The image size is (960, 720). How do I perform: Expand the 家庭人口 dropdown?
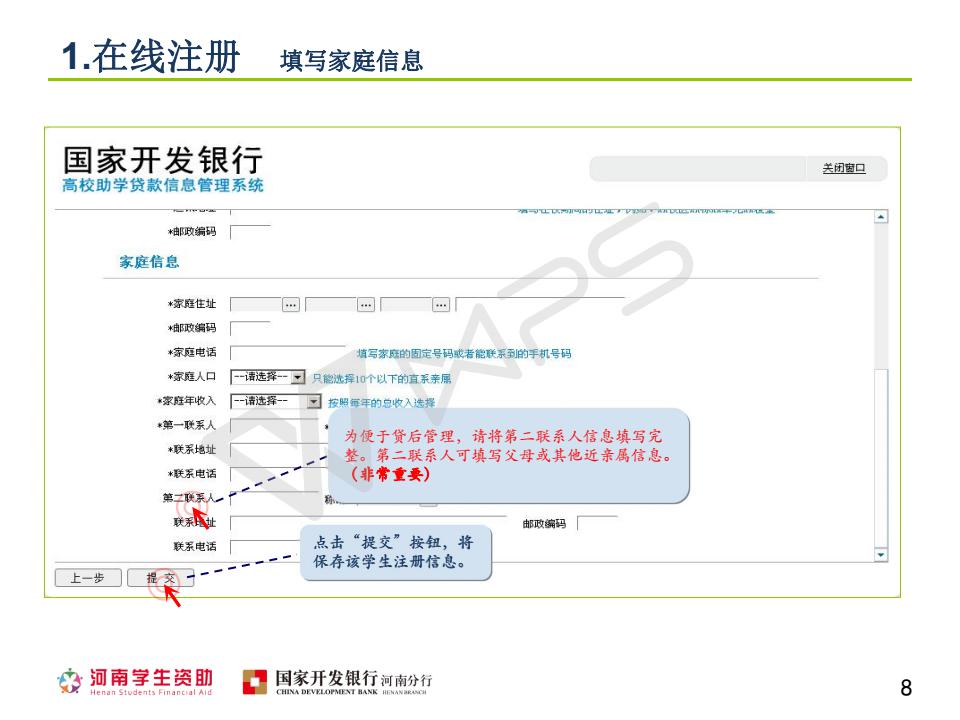click(x=297, y=378)
